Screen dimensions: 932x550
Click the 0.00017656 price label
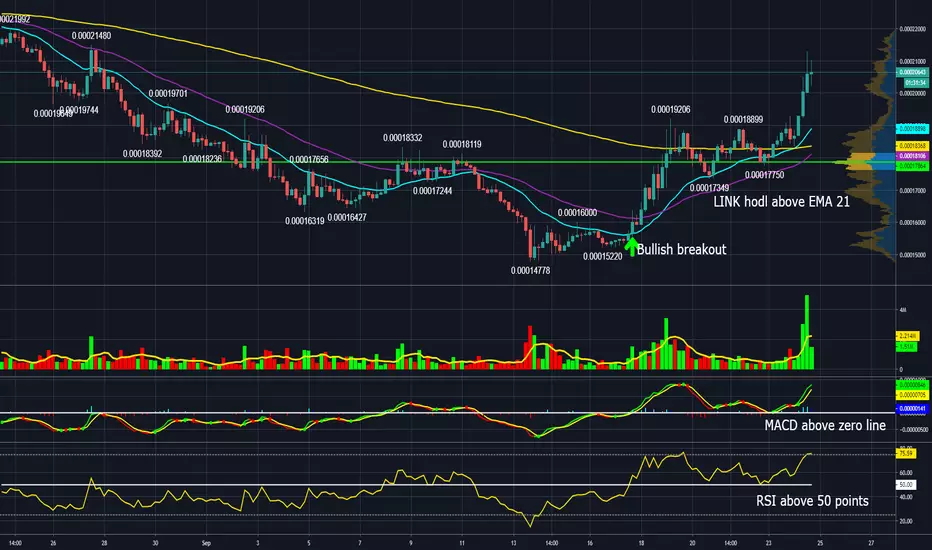pyautogui.click(x=308, y=159)
